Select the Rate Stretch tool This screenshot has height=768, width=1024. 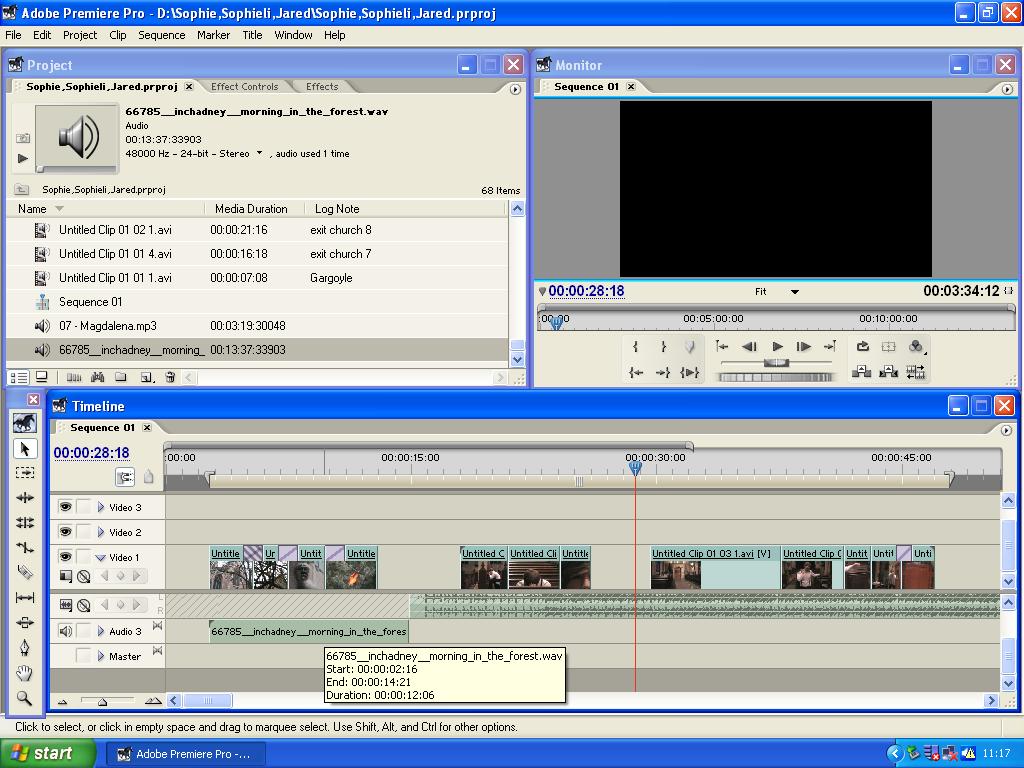25,547
